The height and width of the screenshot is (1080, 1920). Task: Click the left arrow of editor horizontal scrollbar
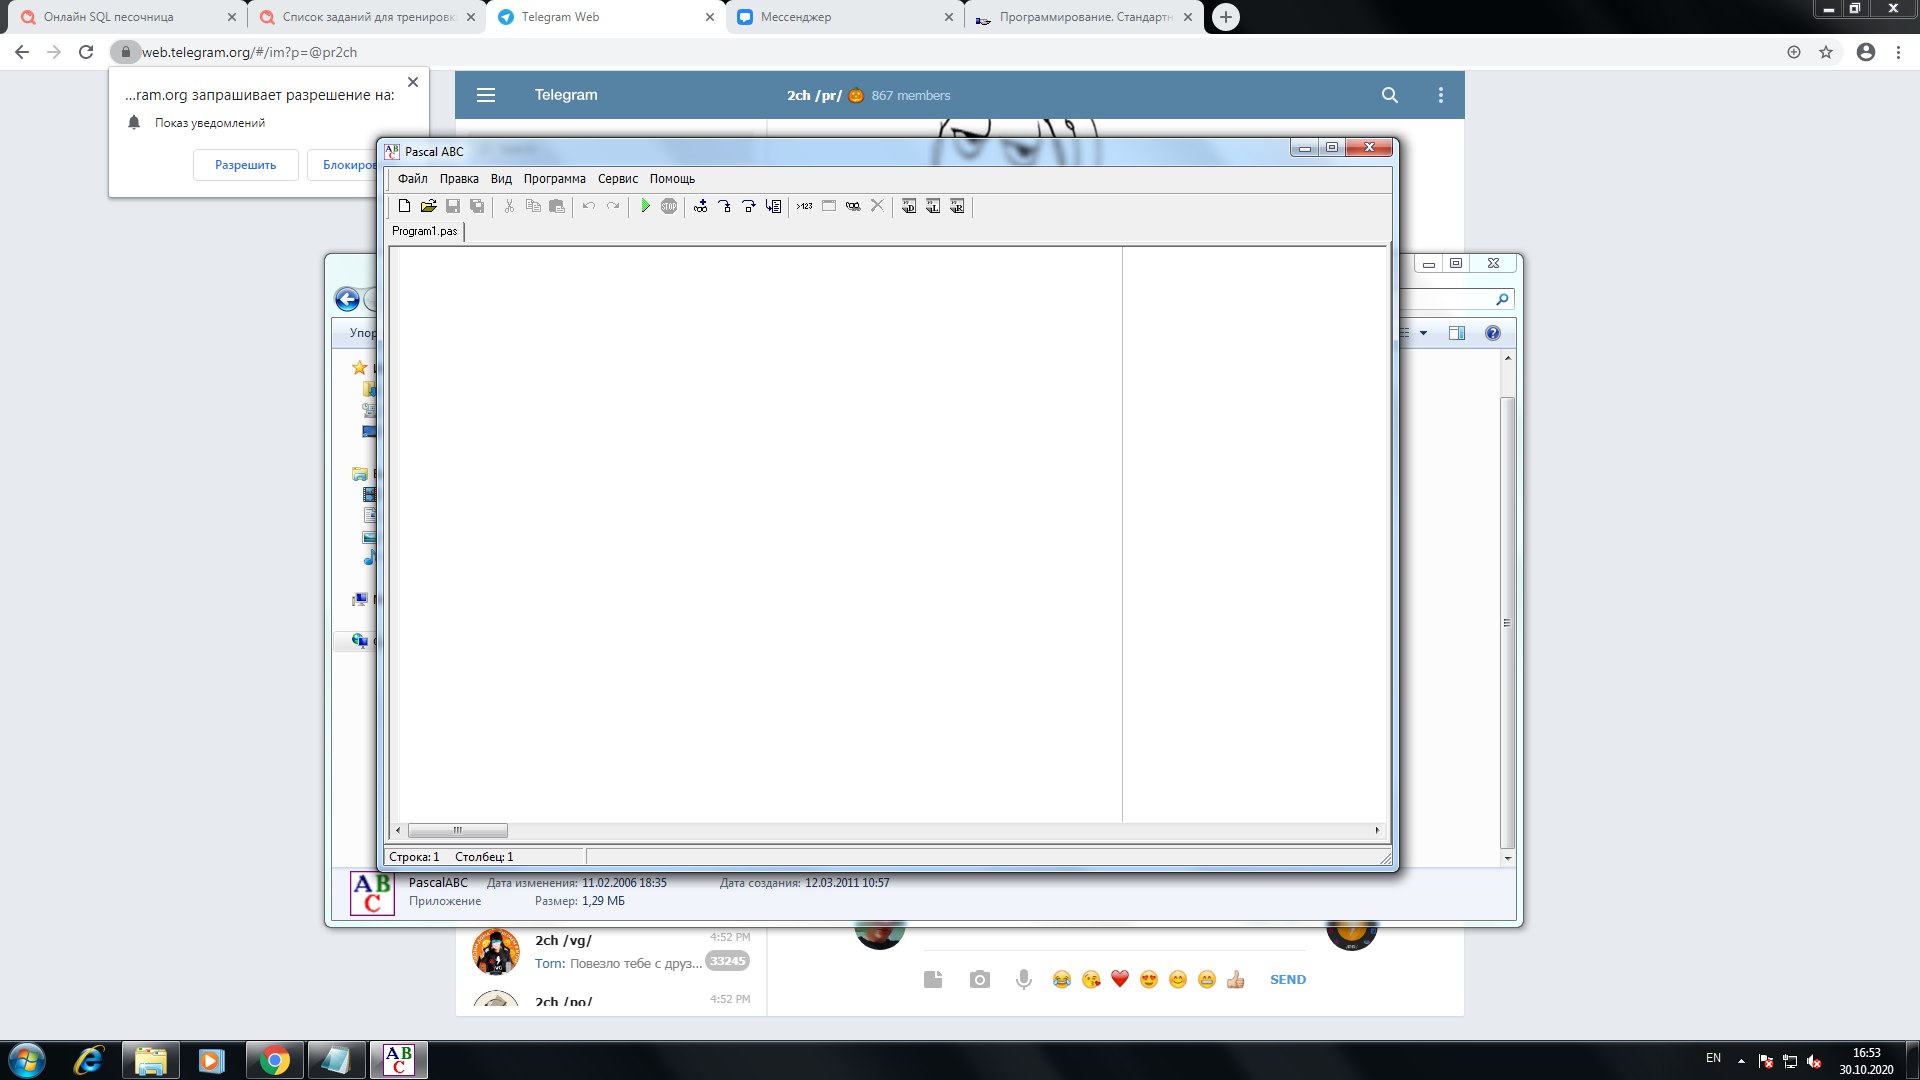[398, 830]
